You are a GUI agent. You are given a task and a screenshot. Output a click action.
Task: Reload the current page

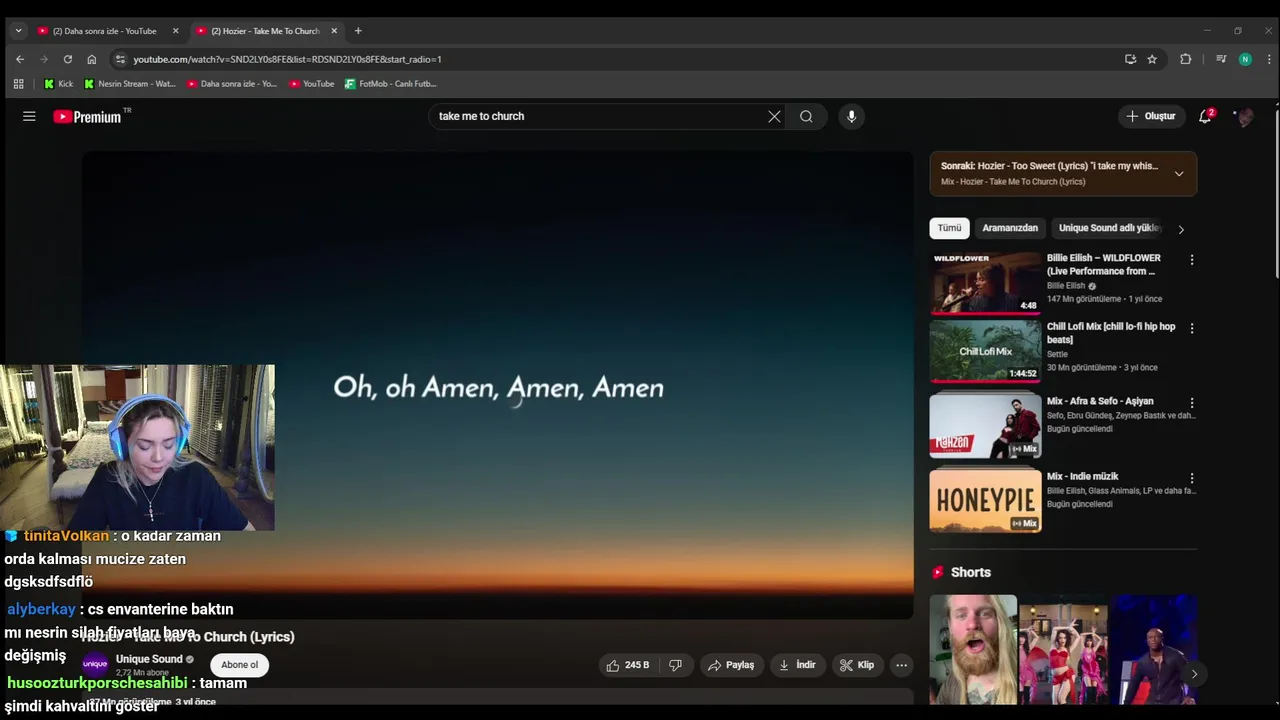click(68, 59)
